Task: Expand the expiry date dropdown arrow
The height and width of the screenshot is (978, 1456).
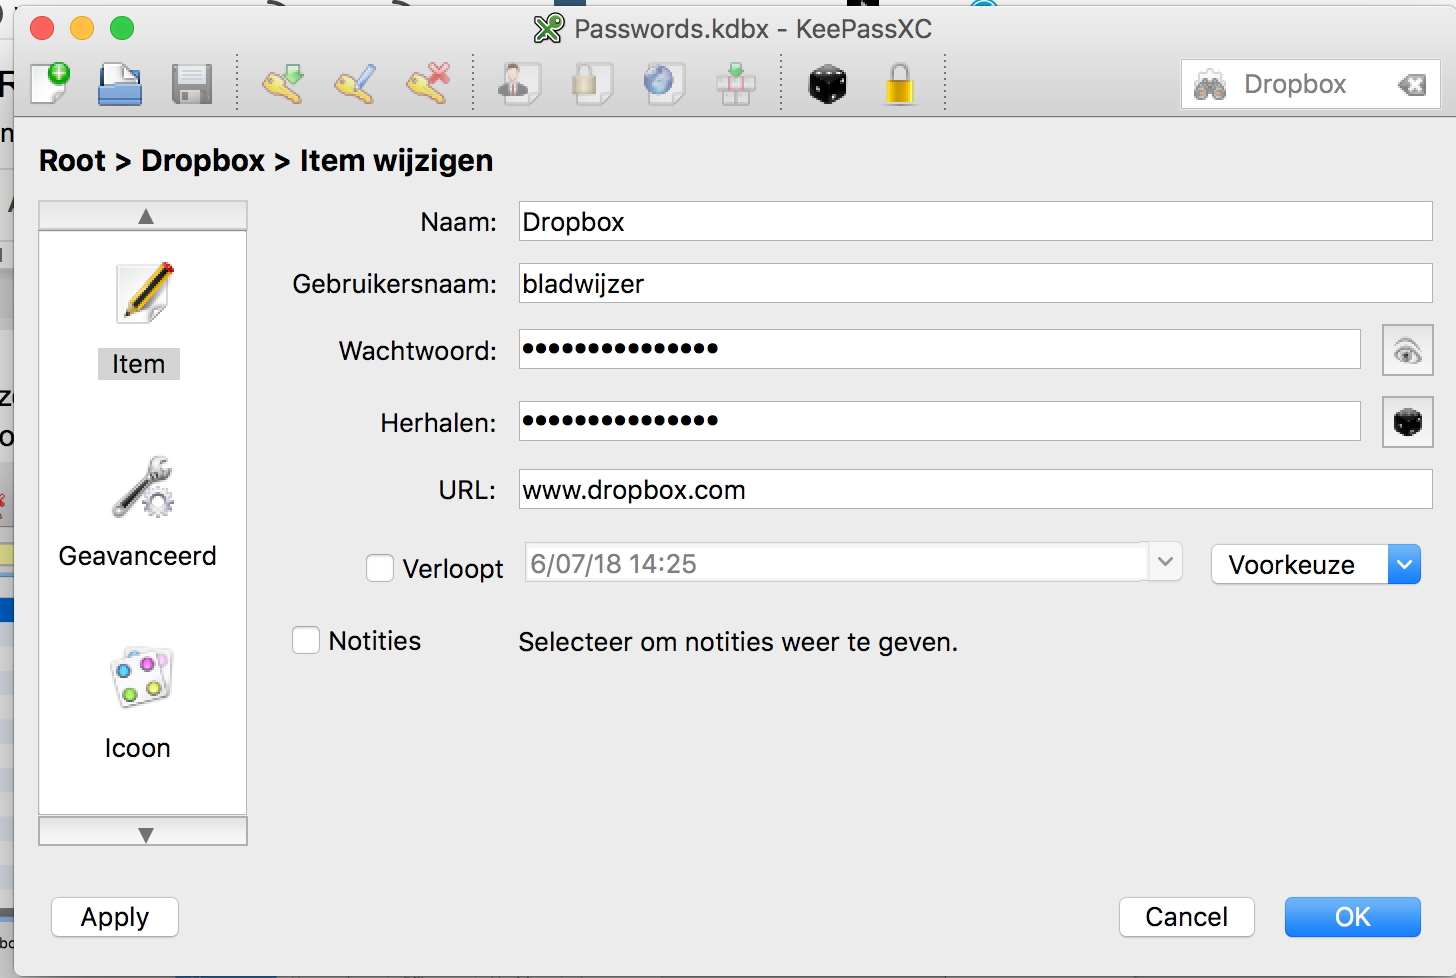Action: pos(1165,563)
